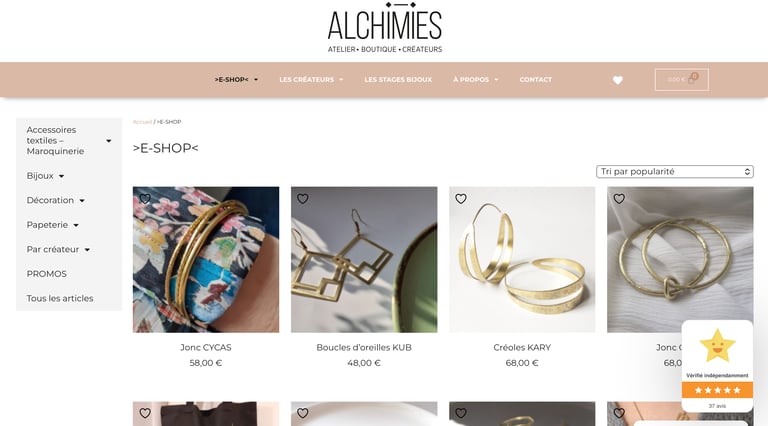This screenshot has height=426, width=768.
Task: Open the wishlist heart icon in navigation bar
Action: (618, 80)
